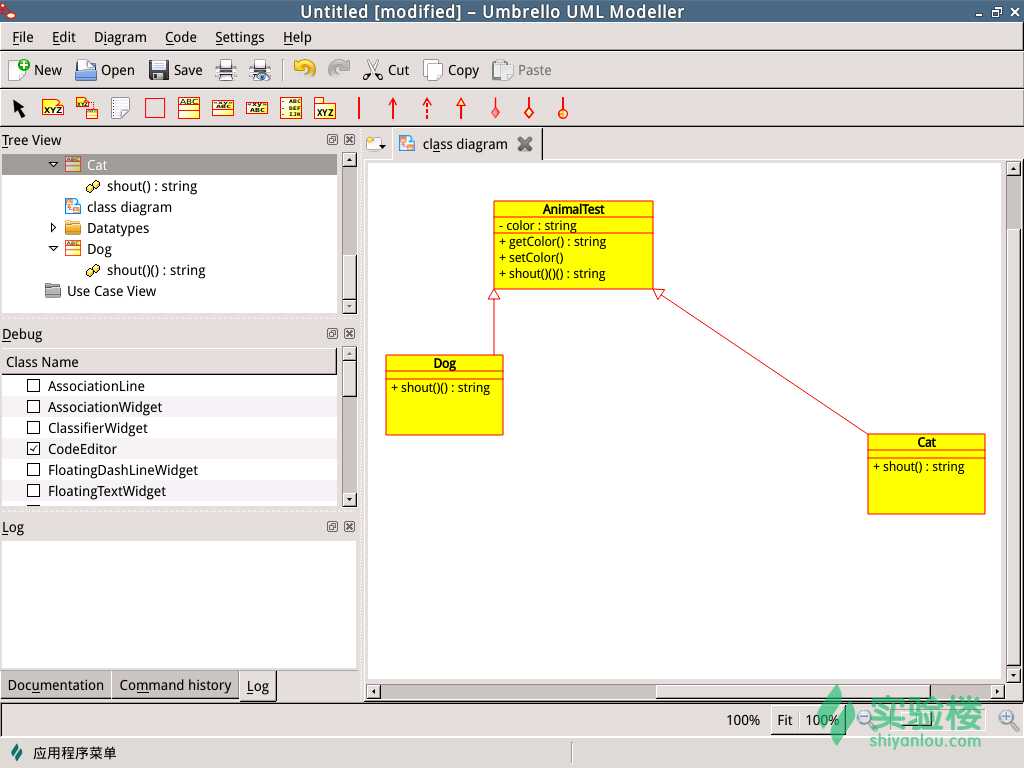
Task: Click the Class Name column header
Action: (x=169, y=362)
